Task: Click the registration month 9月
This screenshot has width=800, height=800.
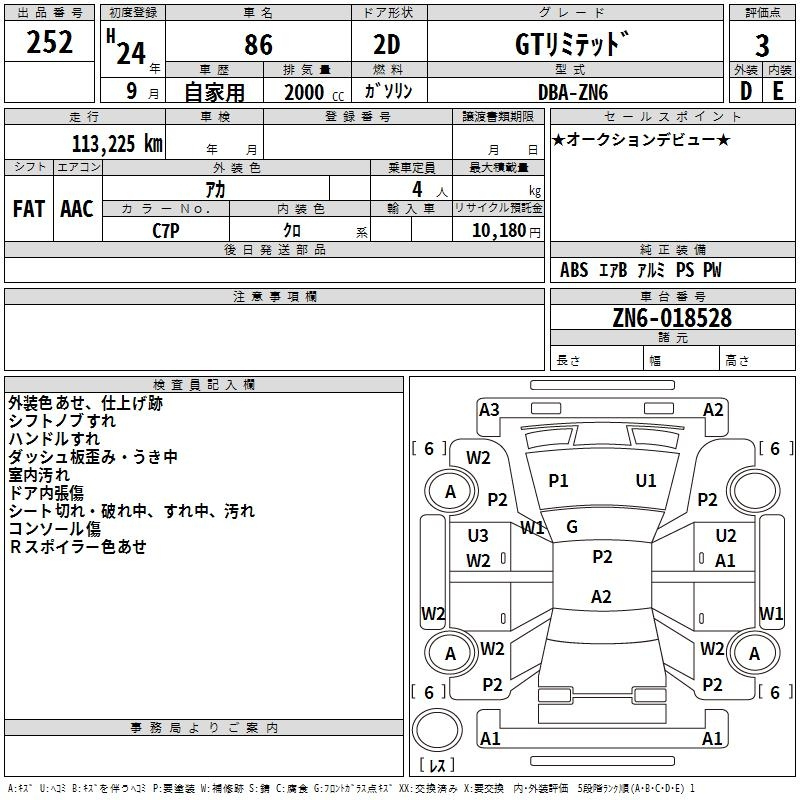Action: click(142, 91)
